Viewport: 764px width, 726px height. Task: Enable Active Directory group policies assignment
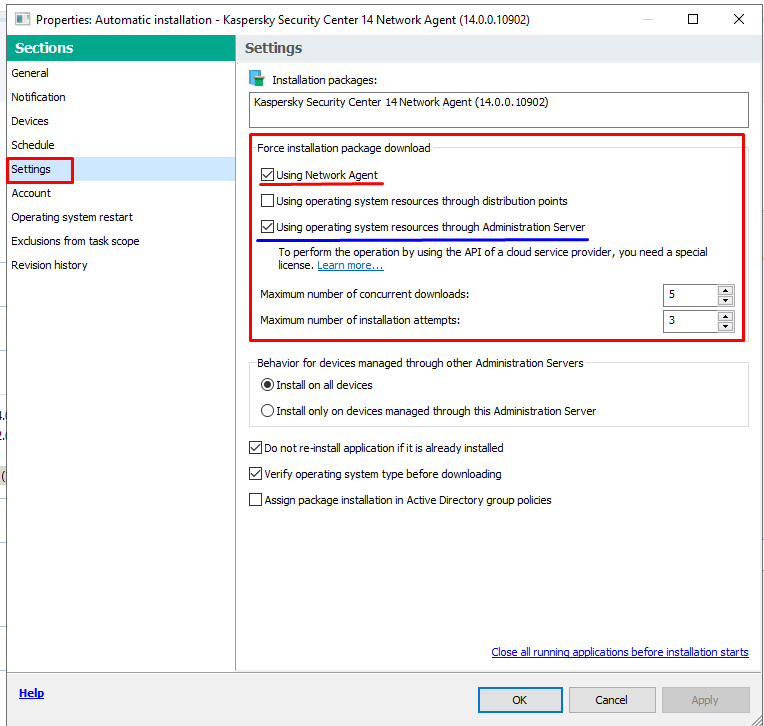[x=255, y=499]
